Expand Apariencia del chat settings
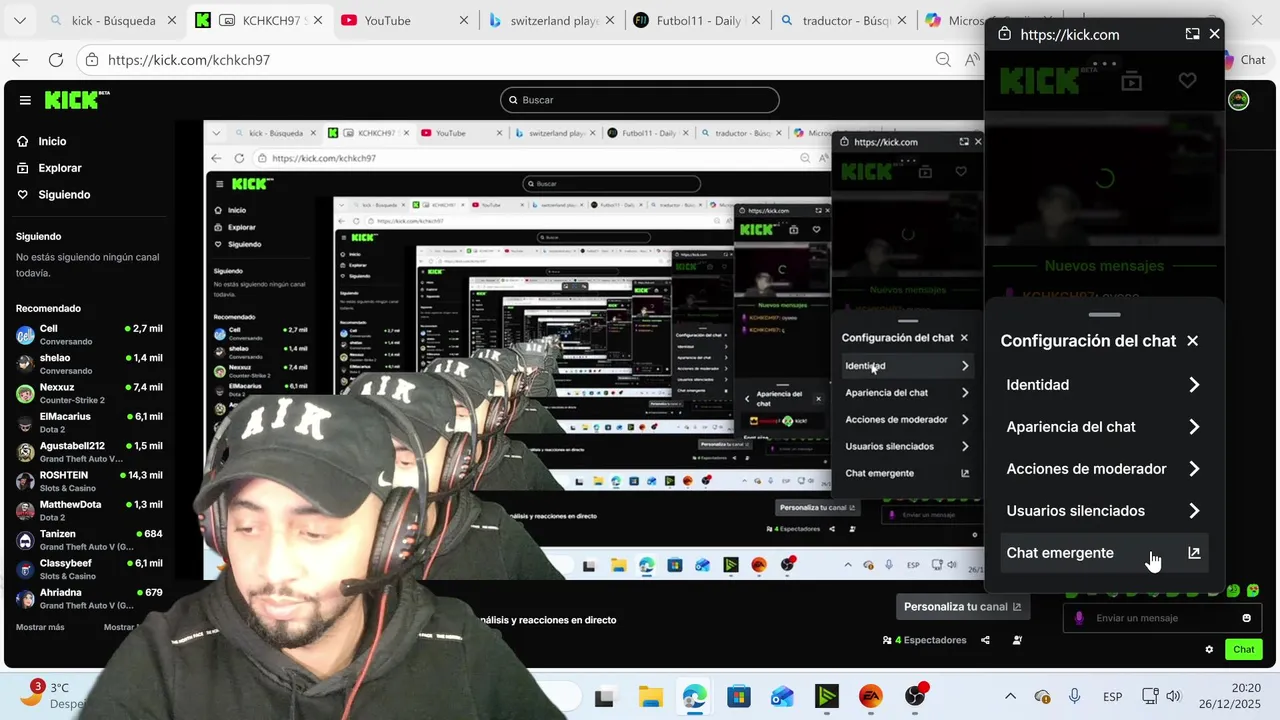This screenshot has height=720, width=1280. [x=1103, y=427]
